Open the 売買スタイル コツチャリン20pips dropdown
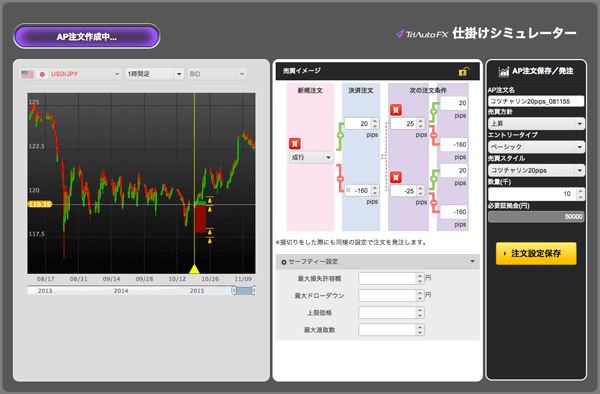Viewport: 600px width, 394px height. tap(536, 170)
